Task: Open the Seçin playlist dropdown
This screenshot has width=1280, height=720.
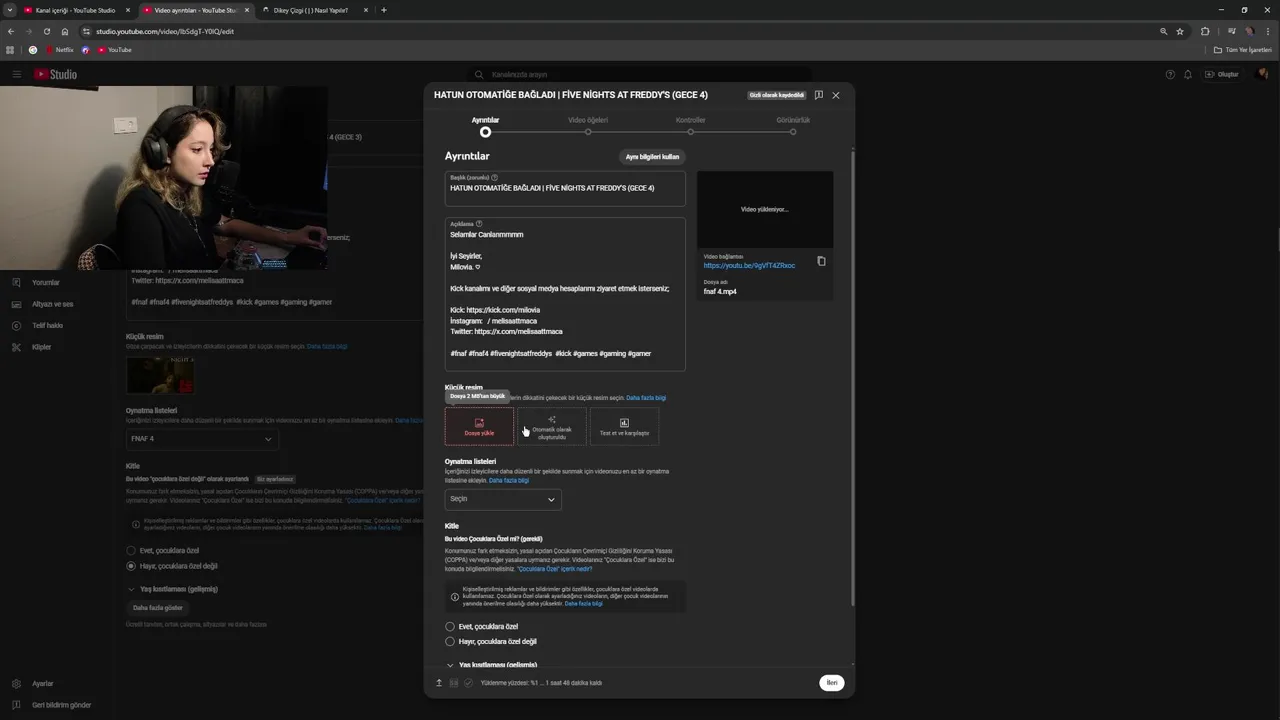Action: point(503,499)
